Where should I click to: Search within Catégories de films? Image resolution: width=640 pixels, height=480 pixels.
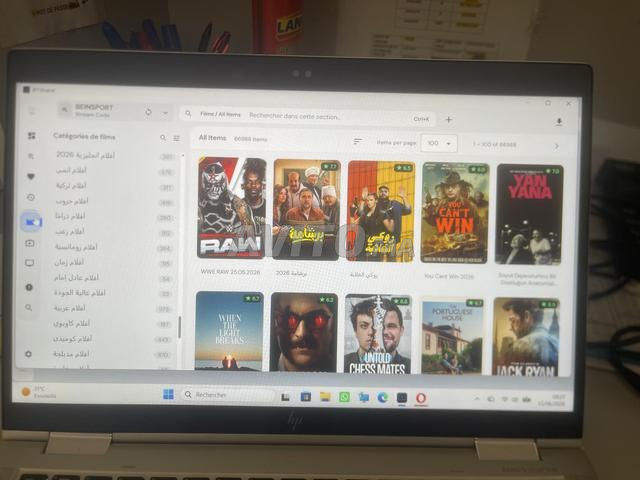point(163,138)
